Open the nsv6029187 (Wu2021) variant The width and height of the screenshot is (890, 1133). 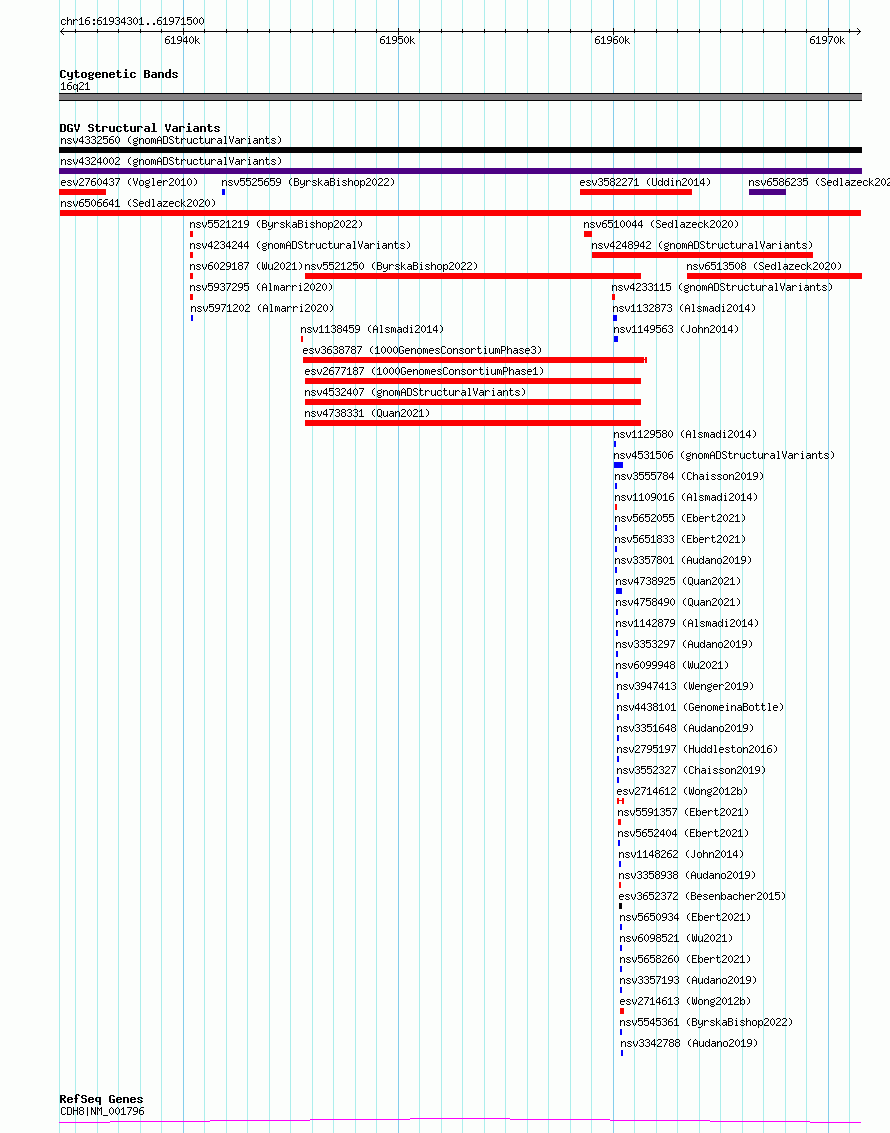coord(246,266)
